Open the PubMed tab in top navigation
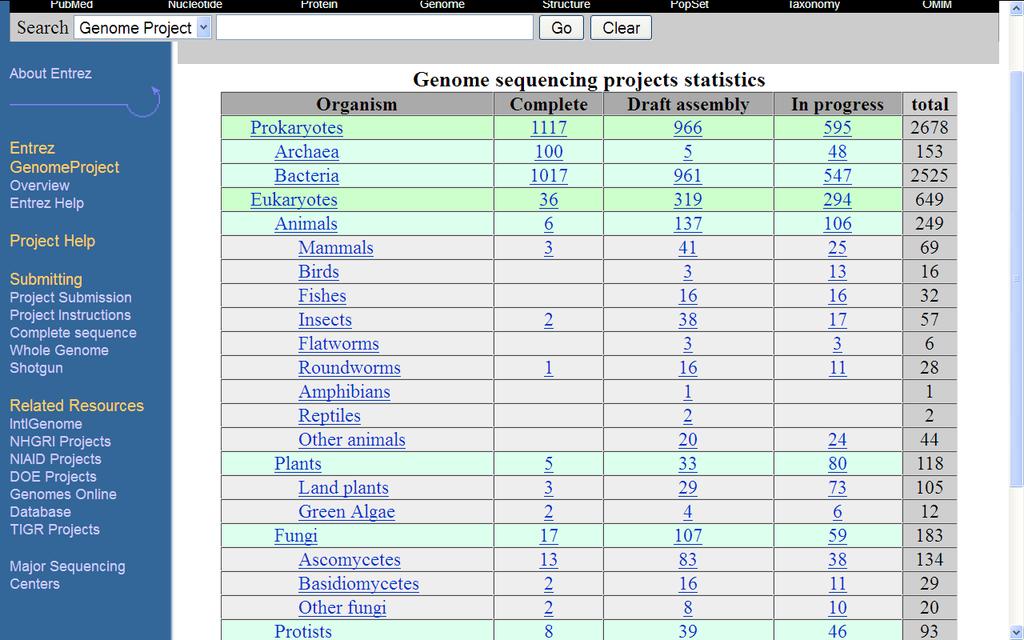This screenshot has width=1024, height=640. (71, 5)
